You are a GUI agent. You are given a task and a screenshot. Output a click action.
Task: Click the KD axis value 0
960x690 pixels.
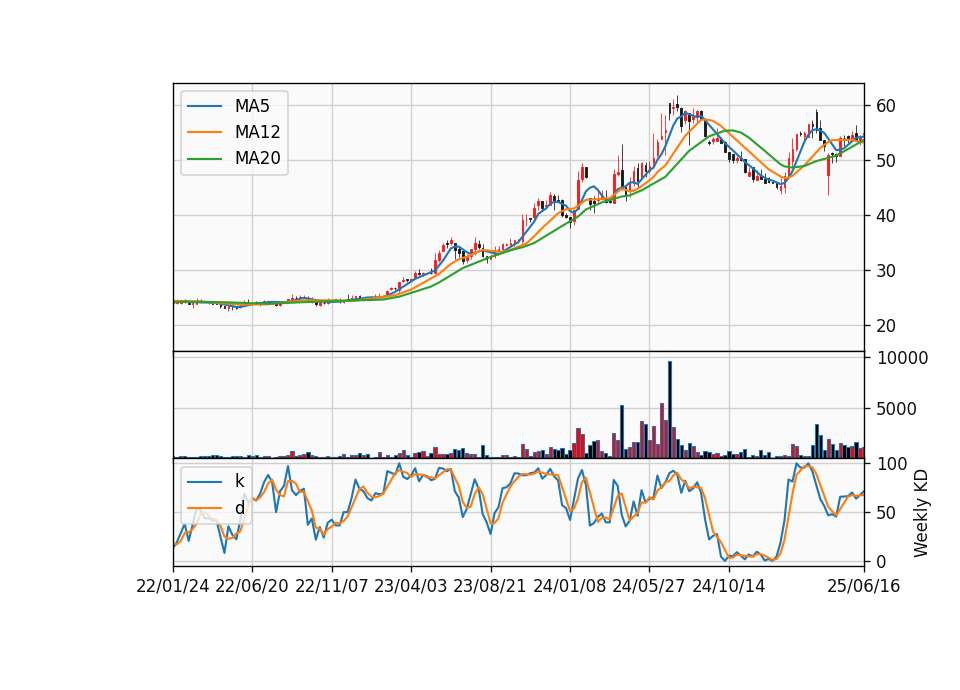(881, 561)
